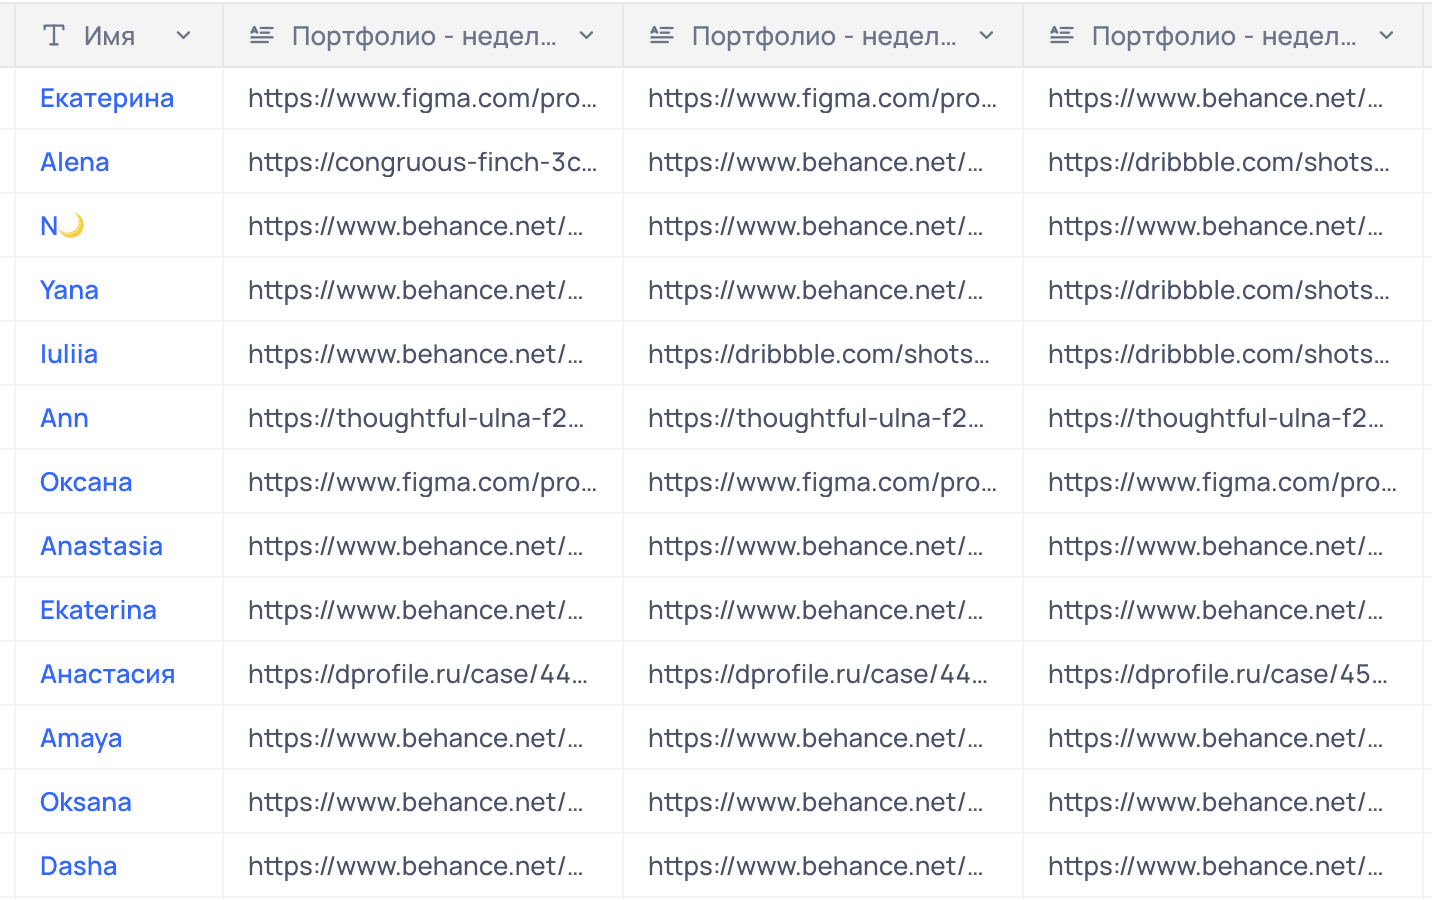Select Iuliia's first portfolio behance.net cell
Screen dimensions: 1432x900
tap(423, 354)
